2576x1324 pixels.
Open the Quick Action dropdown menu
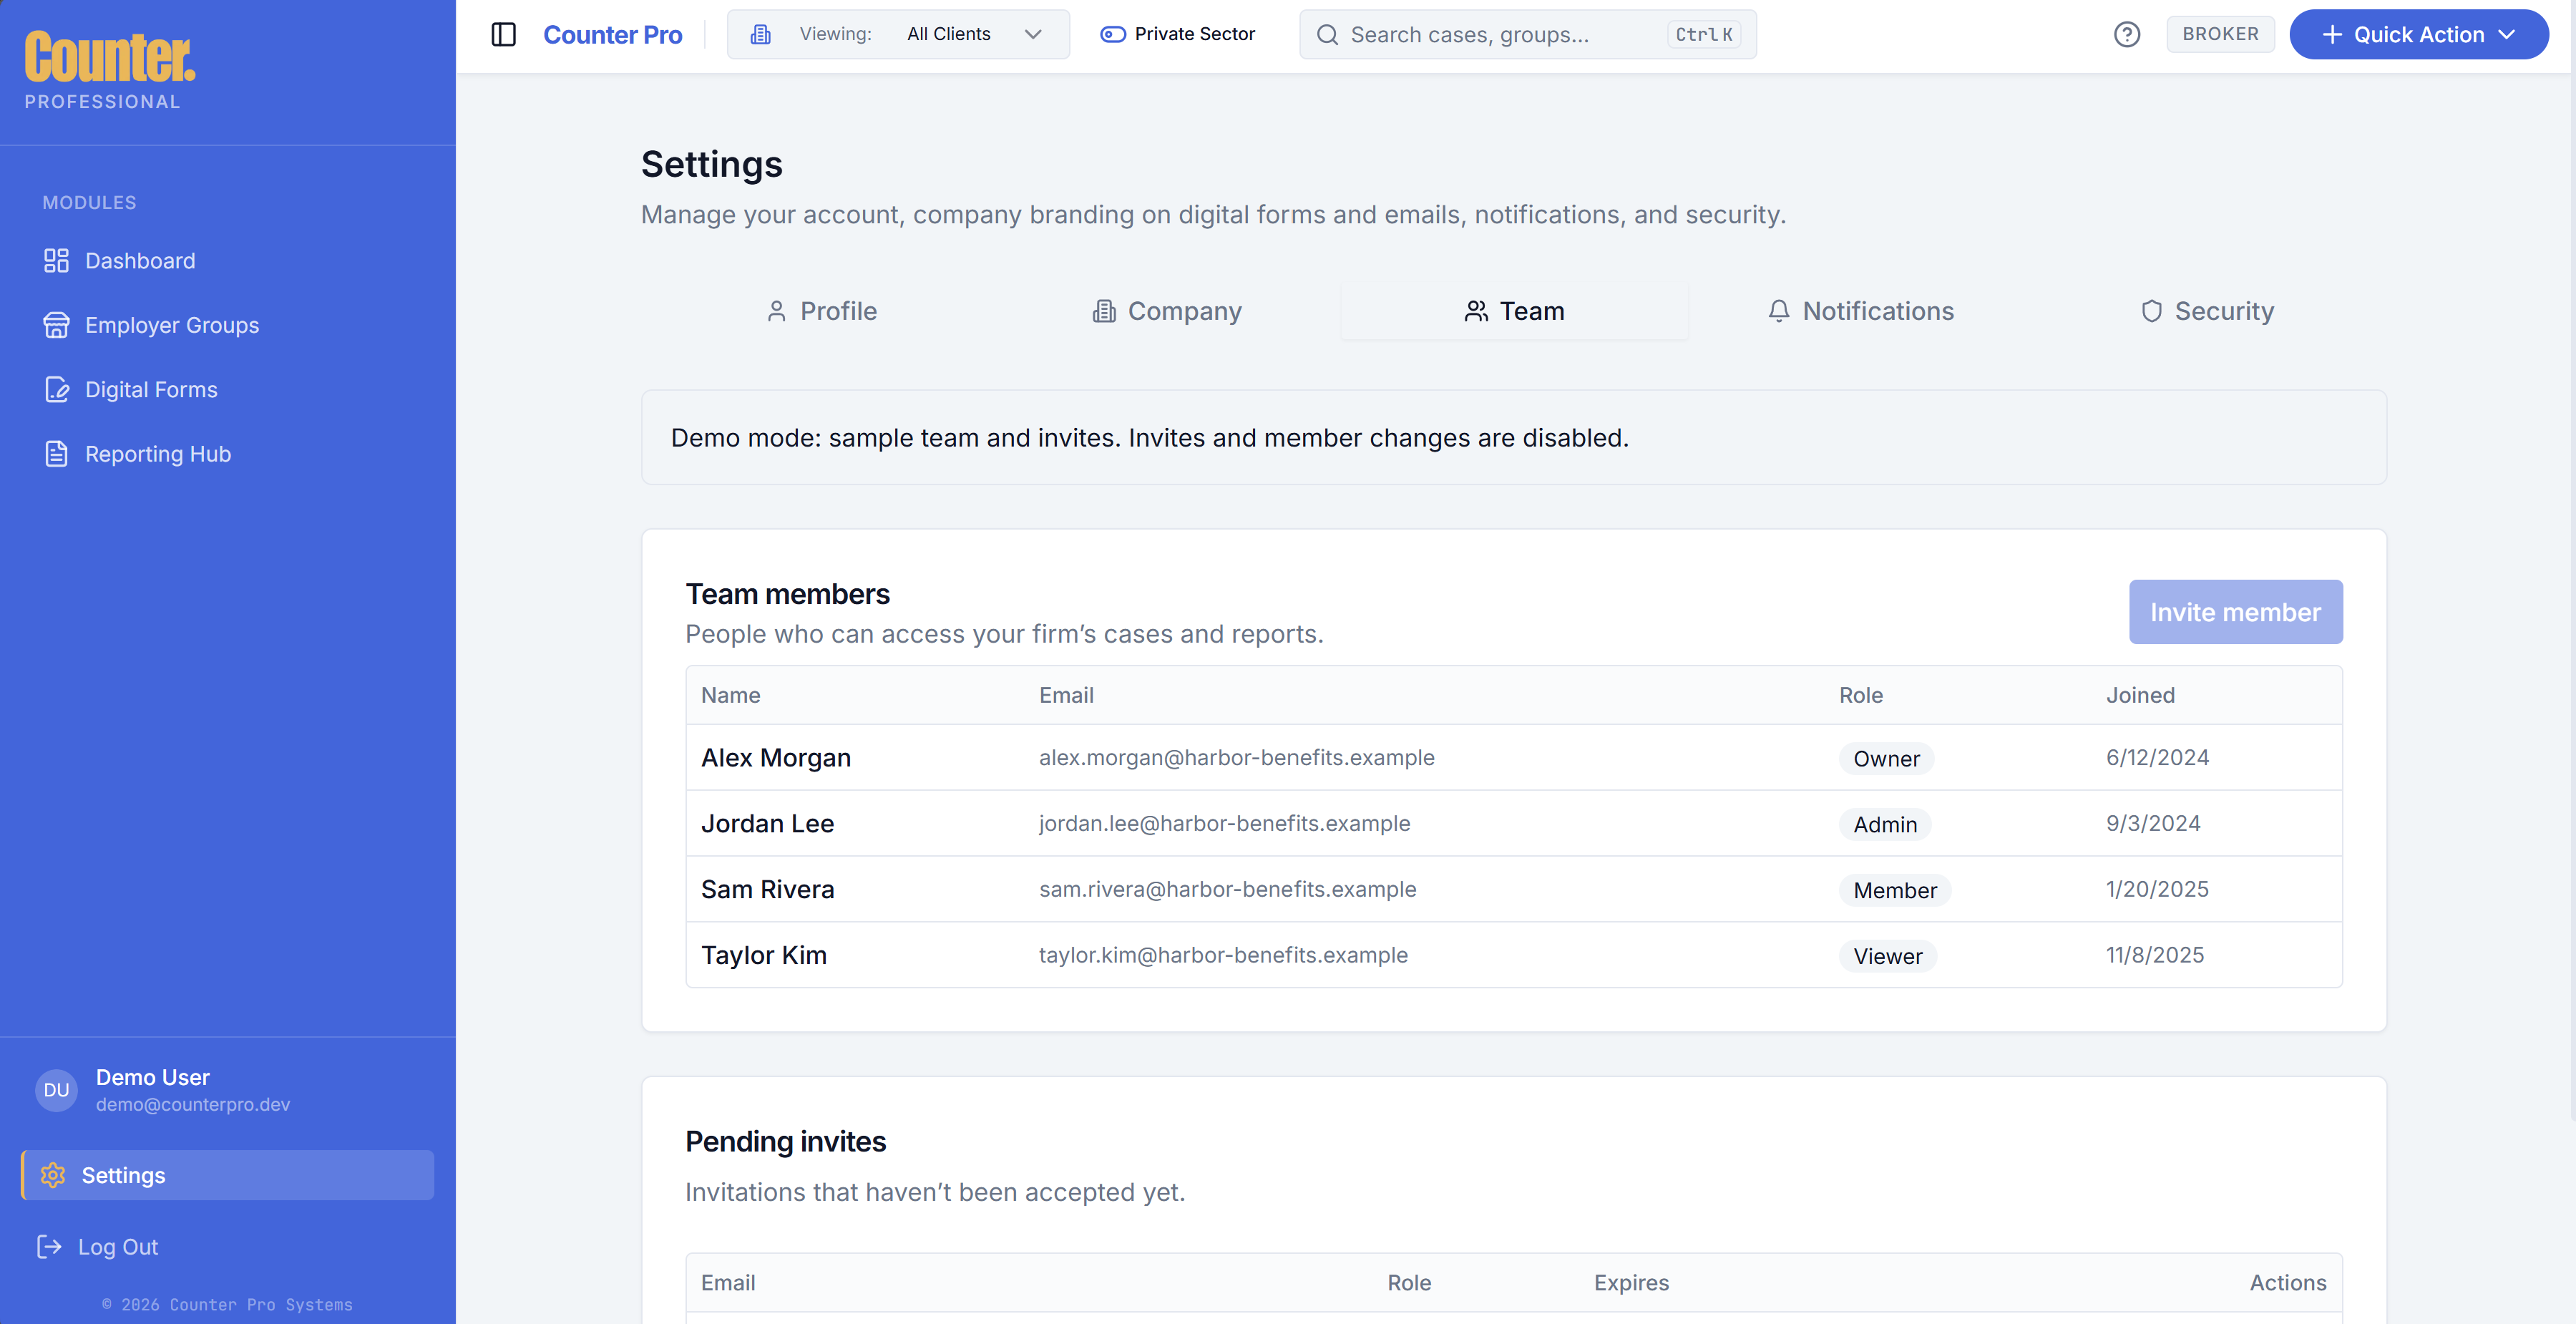2418,35
